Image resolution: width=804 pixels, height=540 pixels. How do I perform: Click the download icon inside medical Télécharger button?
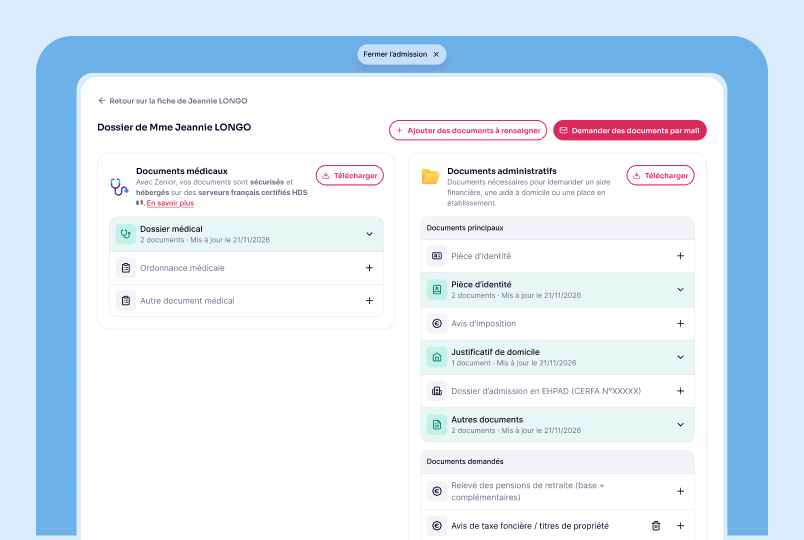coord(326,175)
